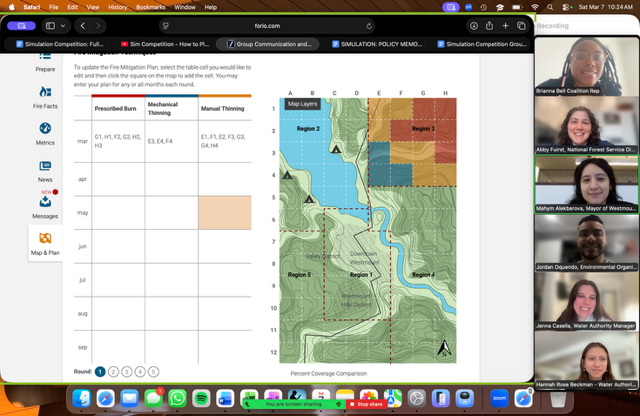Viewport: 640px width, 416px height.
Task: Switch to Sim Competition - How to Pl... tab
Action: click(x=165, y=44)
